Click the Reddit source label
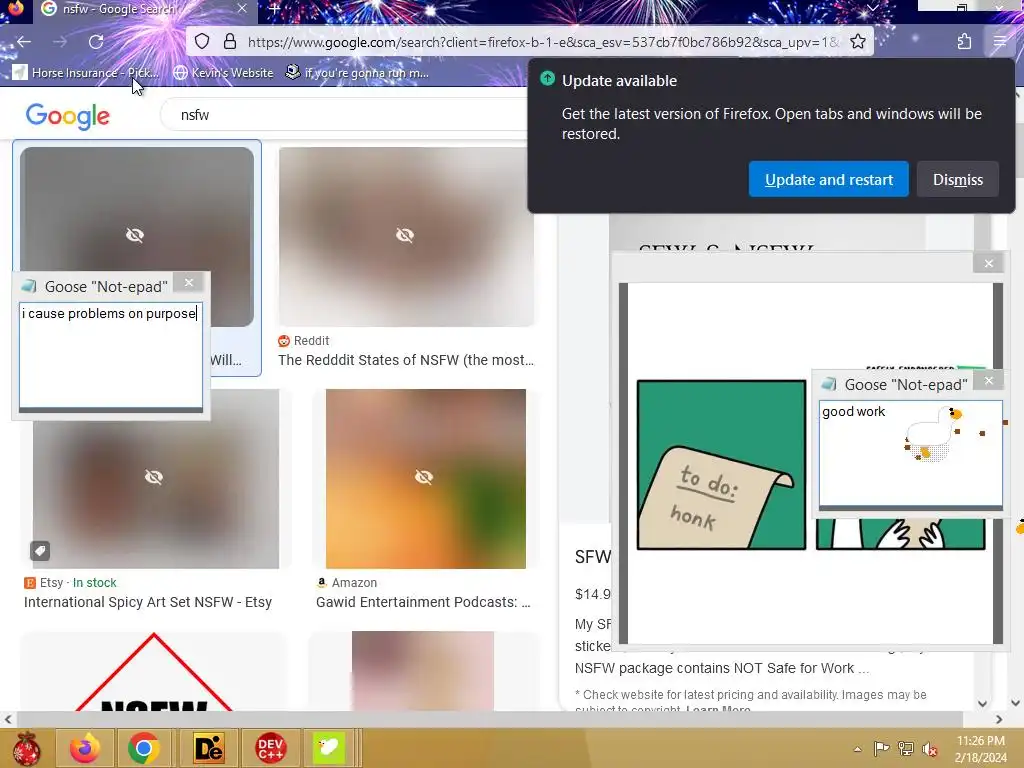Screen dimensions: 1024x768 (x=304, y=341)
